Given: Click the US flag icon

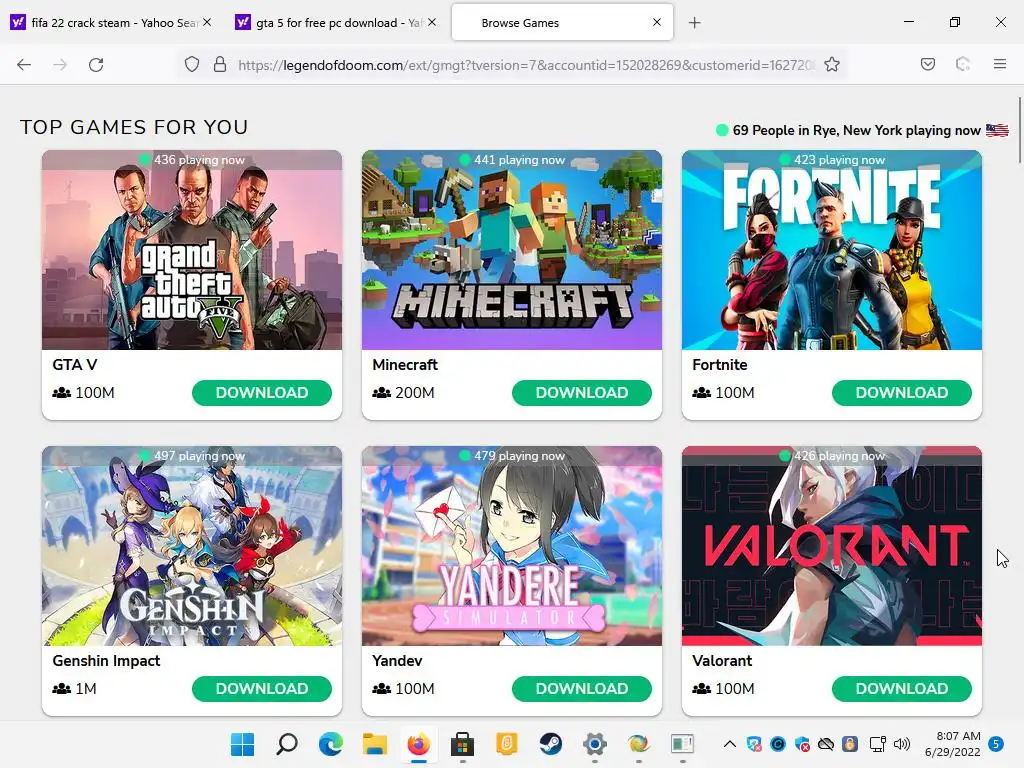Looking at the screenshot, I should (x=997, y=130).
